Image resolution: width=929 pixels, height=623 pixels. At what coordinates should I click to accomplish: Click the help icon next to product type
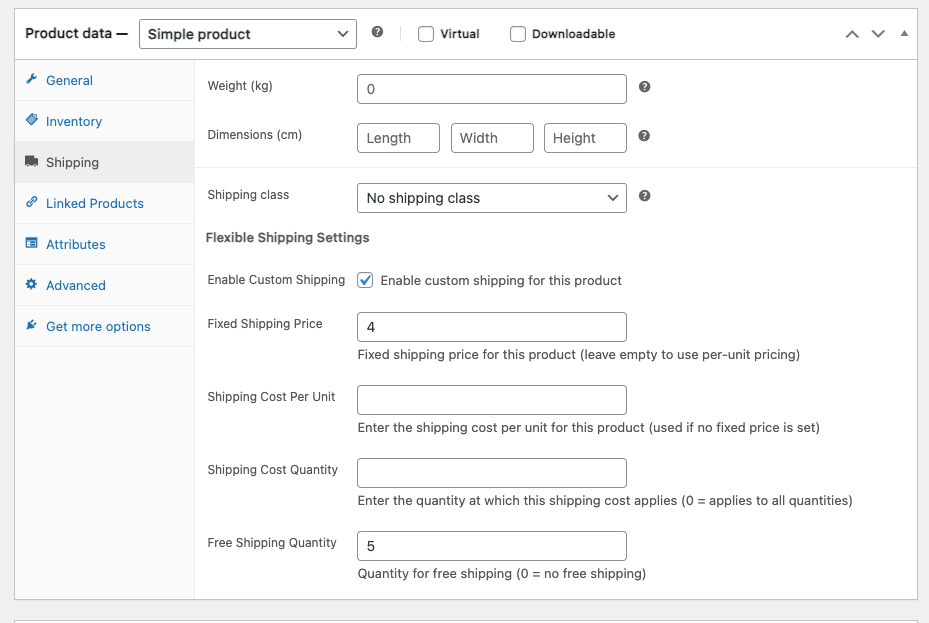pyautogui.click(x=377, y=33)
